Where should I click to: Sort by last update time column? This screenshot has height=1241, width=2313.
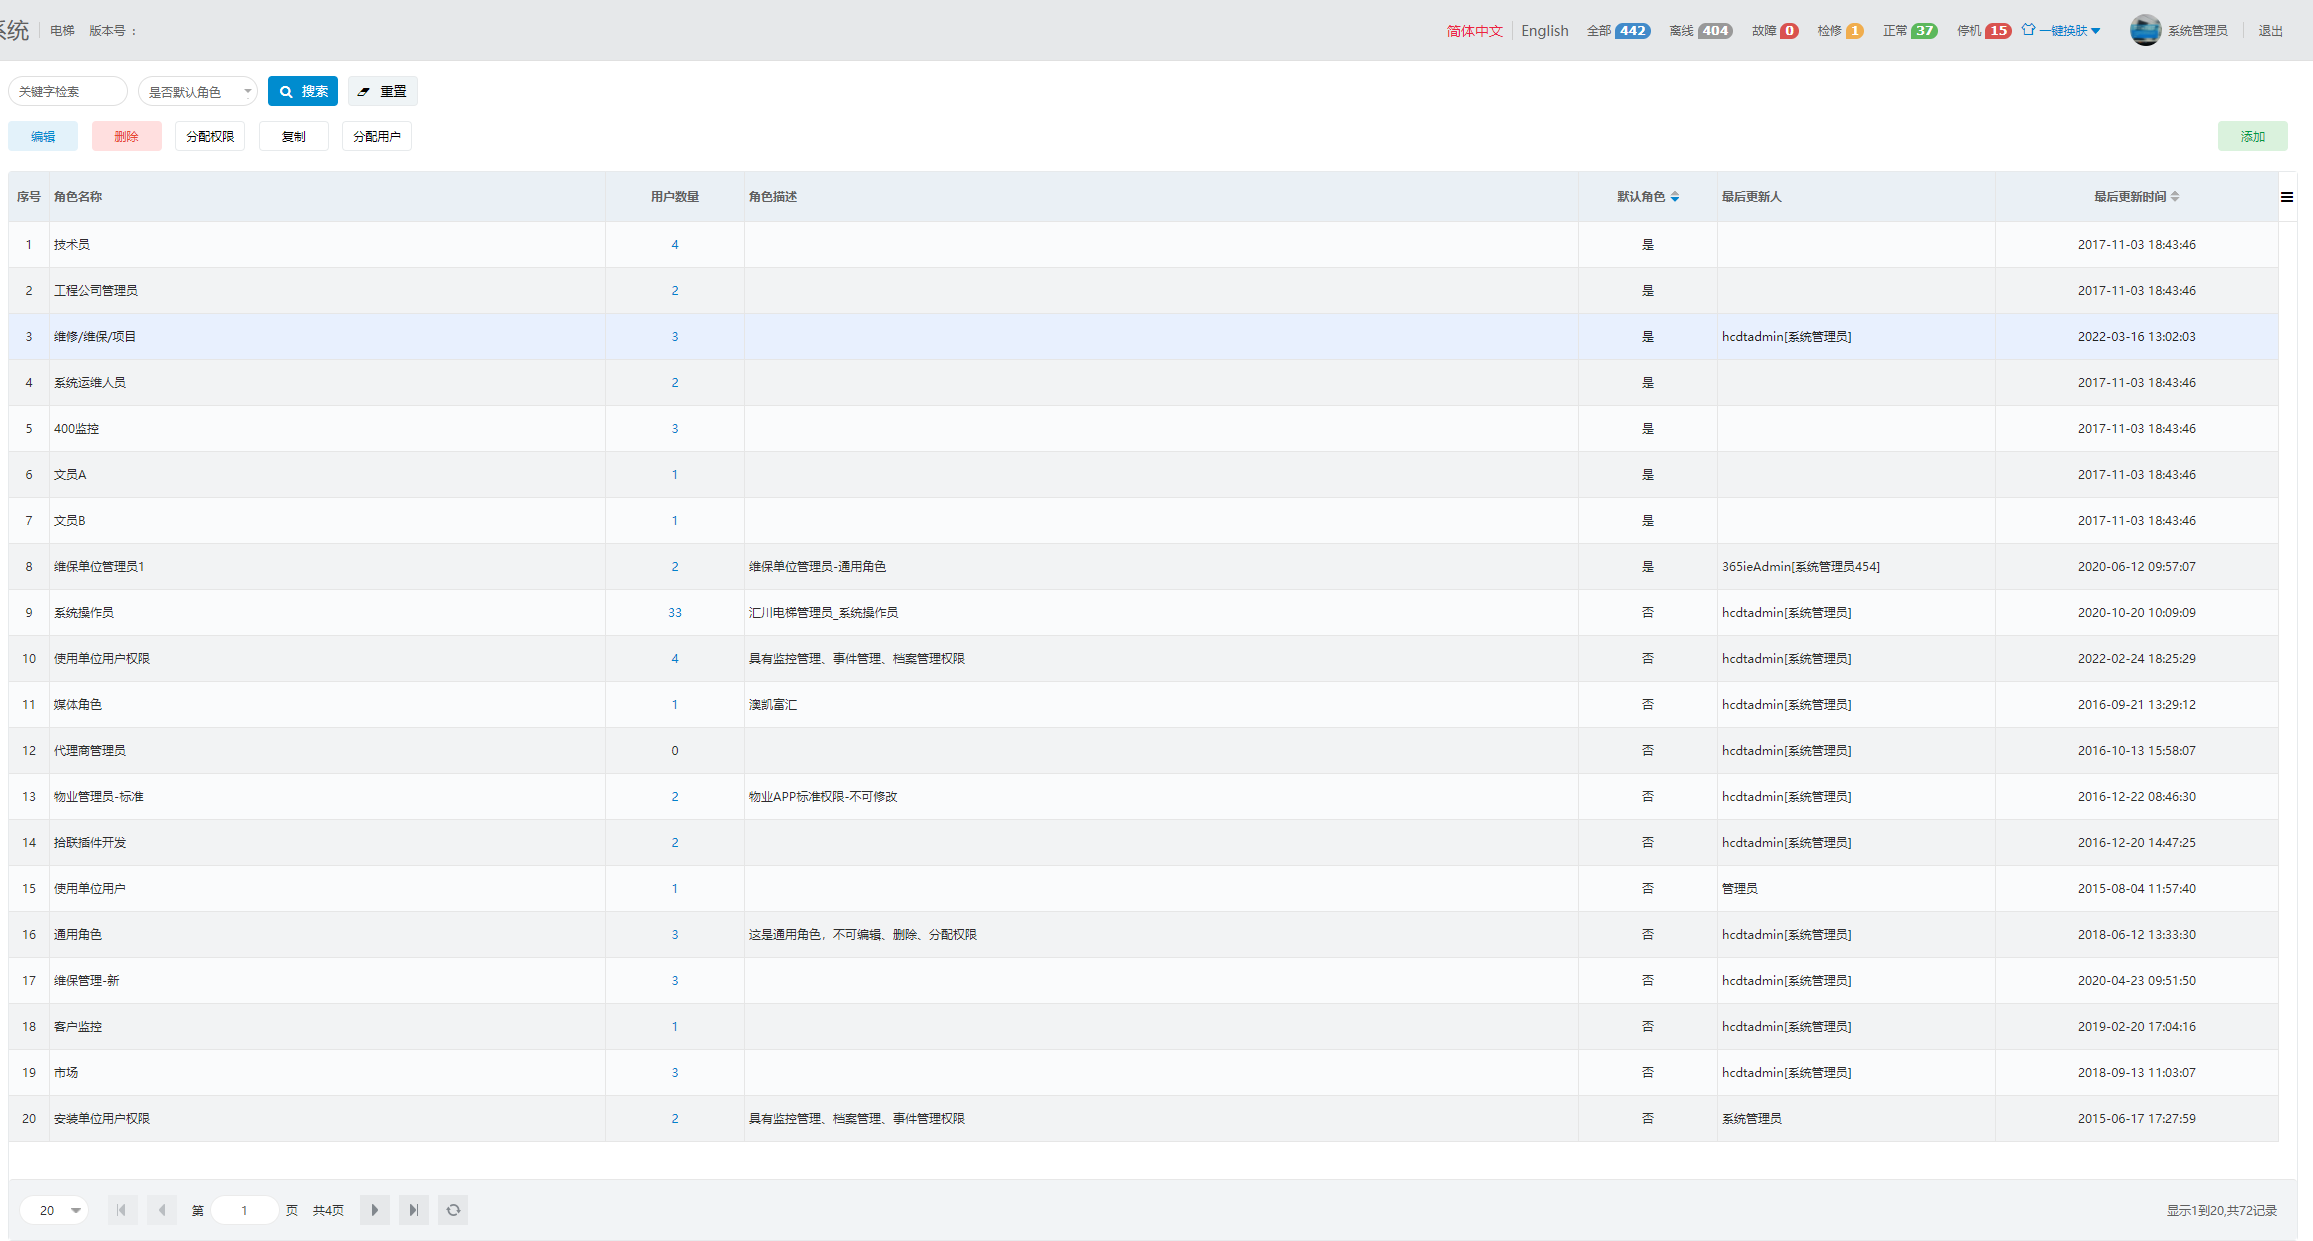pyautogui.click(x=2174, y=197)
